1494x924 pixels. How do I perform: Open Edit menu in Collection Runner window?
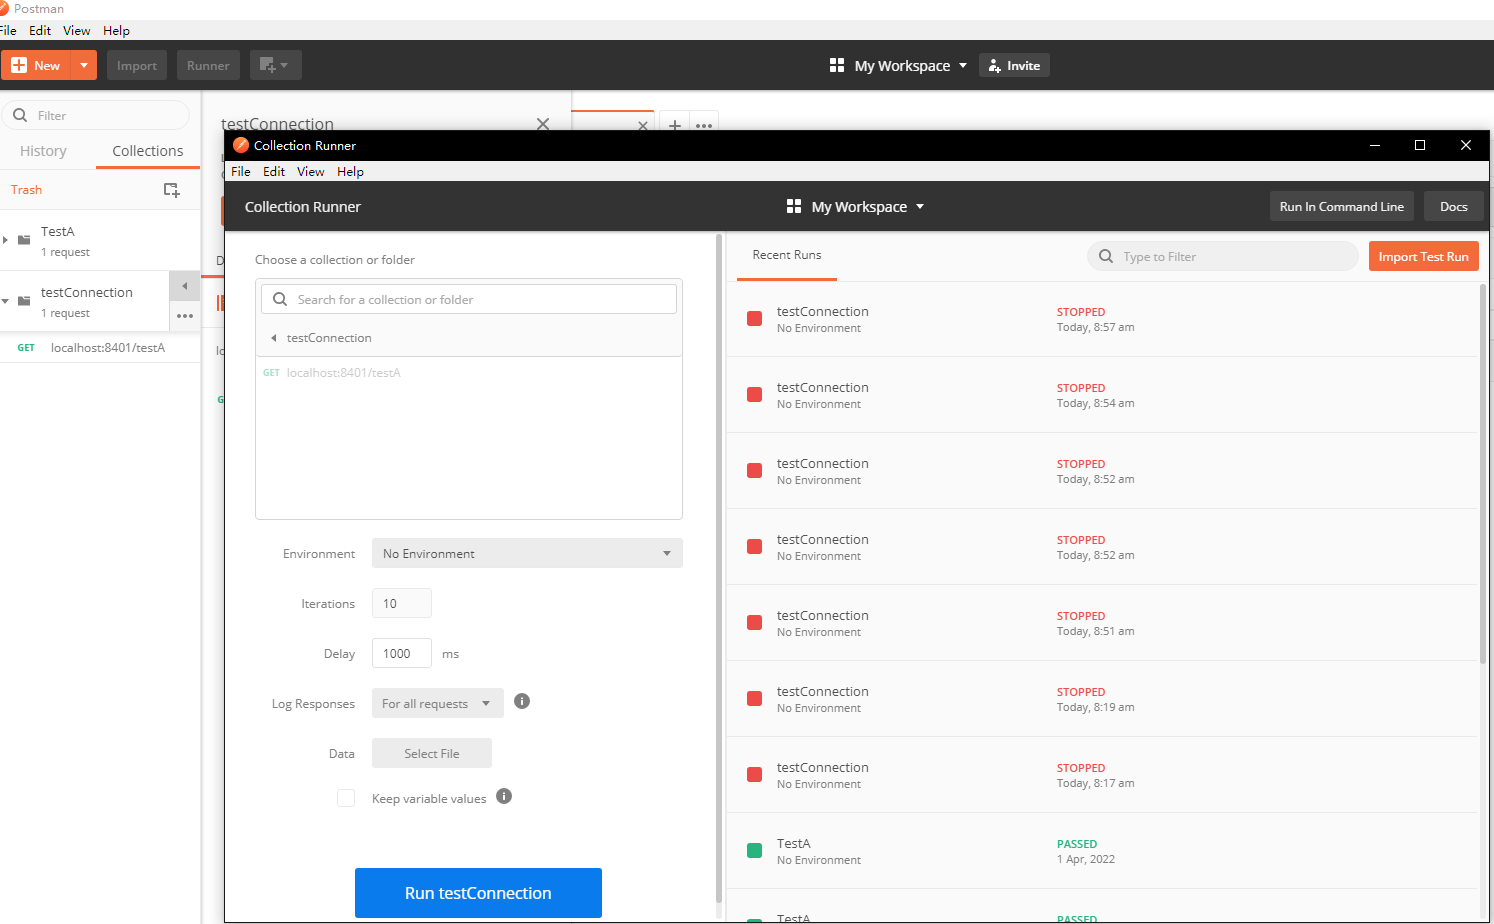click(274, 171)
